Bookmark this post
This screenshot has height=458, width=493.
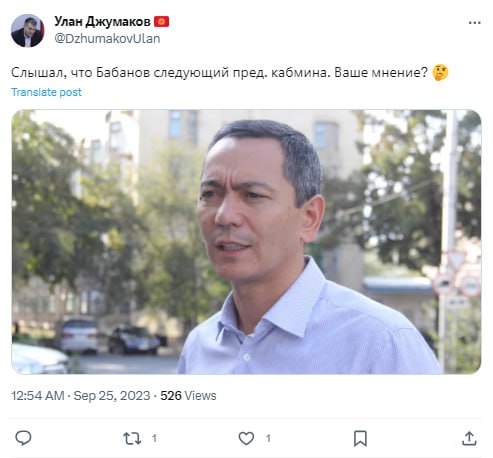[x=360, y=438]
